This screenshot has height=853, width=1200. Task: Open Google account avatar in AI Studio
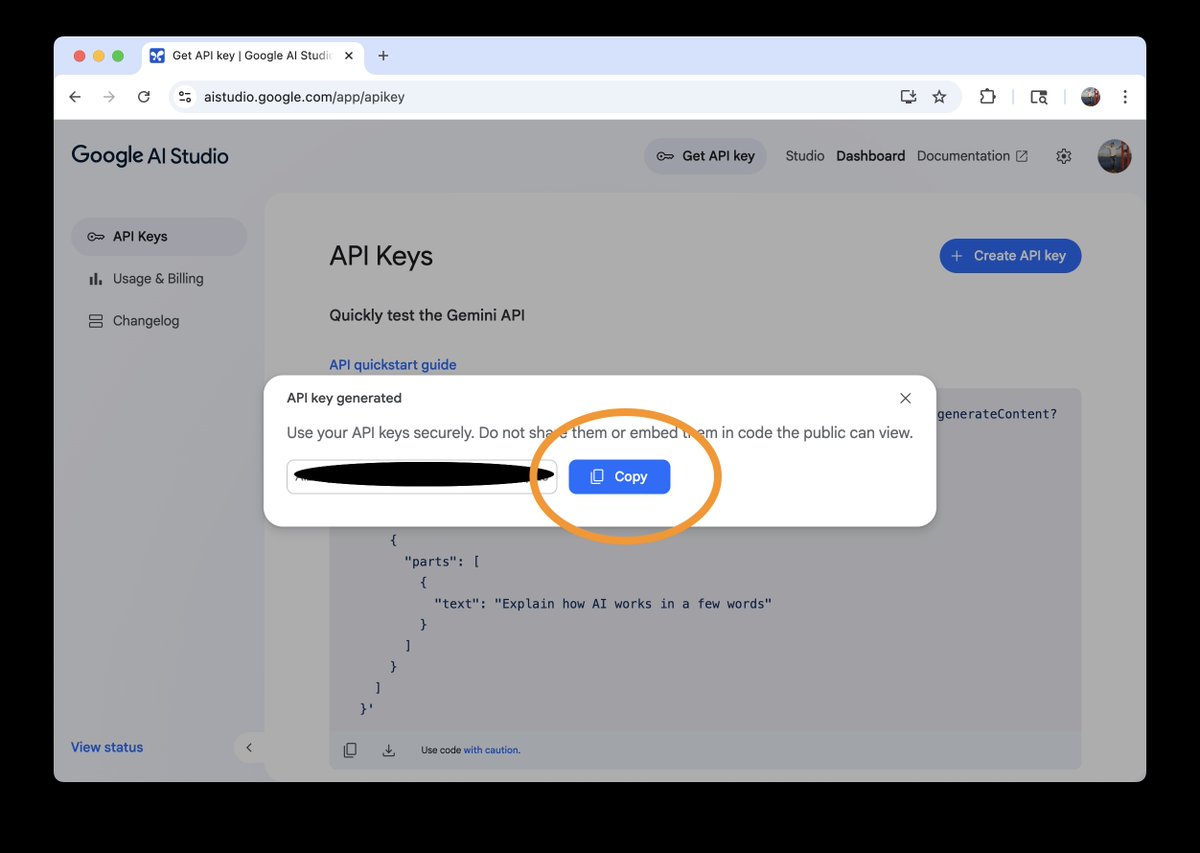point(1114,156)
